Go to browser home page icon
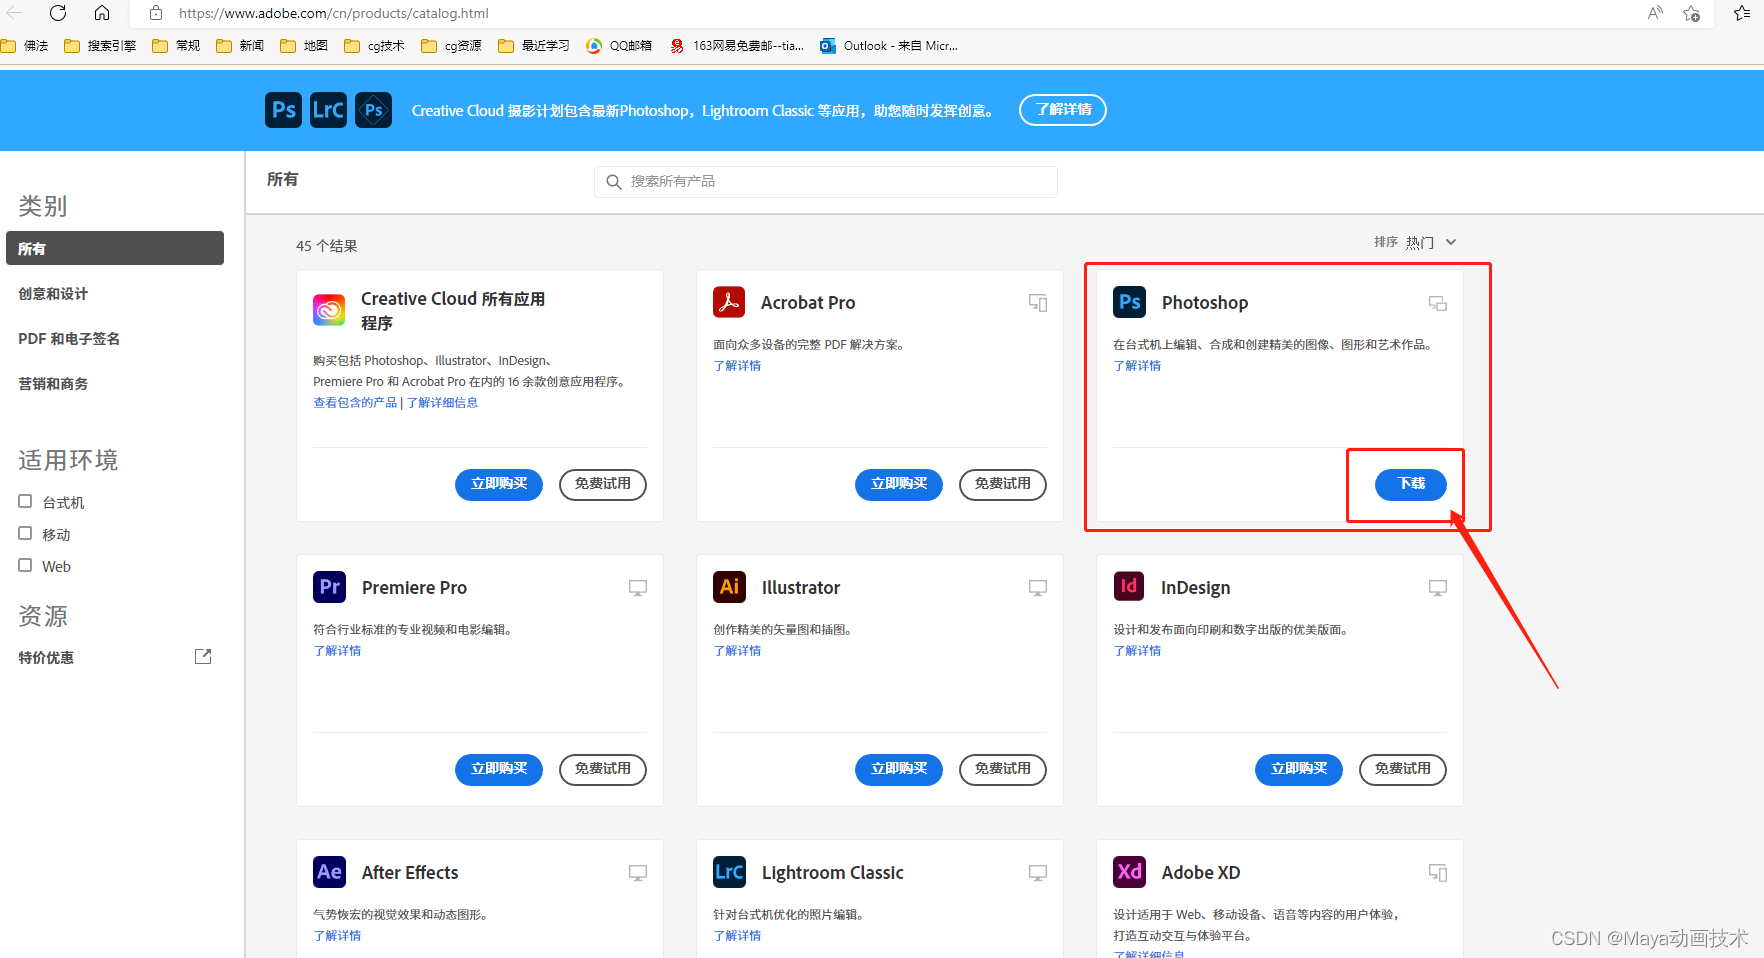This screenshot has height=958, width=1764. [102, 13]
